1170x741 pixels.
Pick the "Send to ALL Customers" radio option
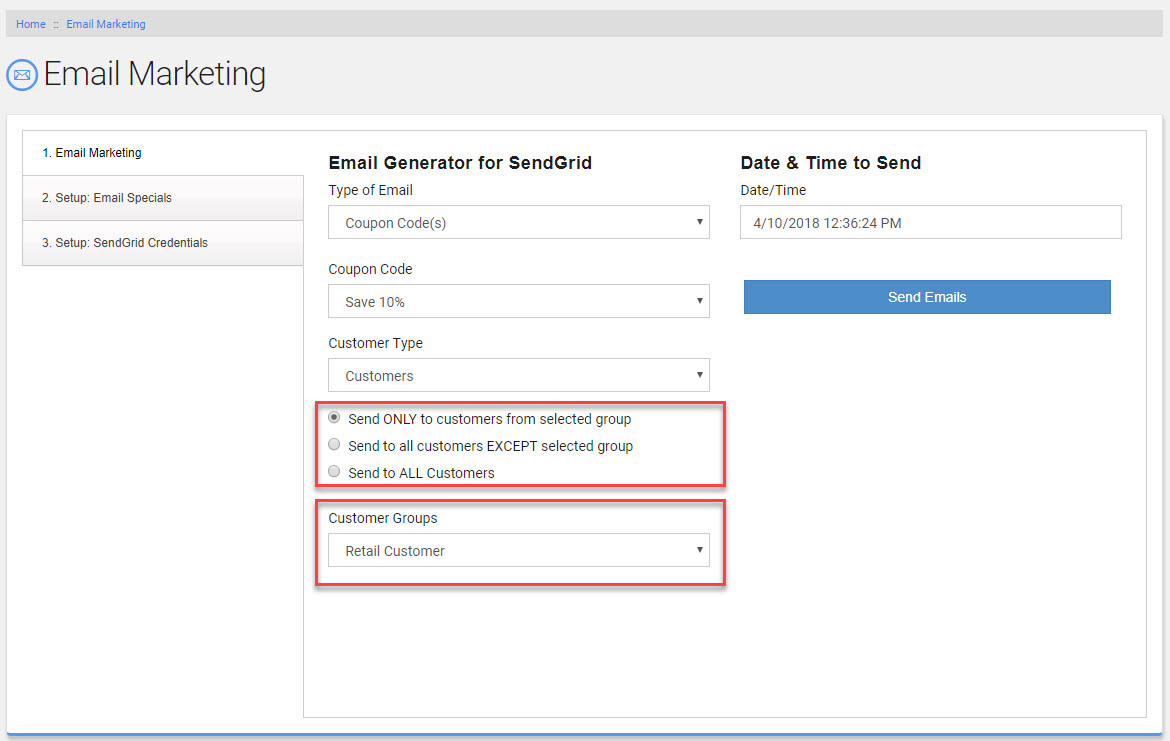[x=334, y=472]
